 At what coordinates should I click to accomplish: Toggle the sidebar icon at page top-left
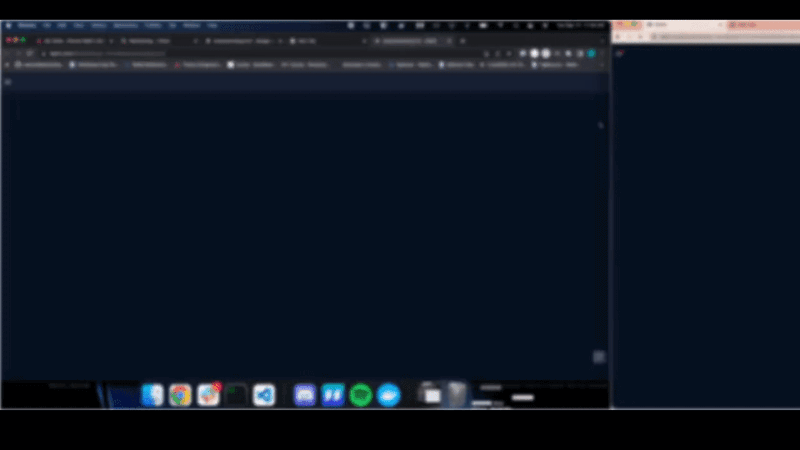pos(8,82)
